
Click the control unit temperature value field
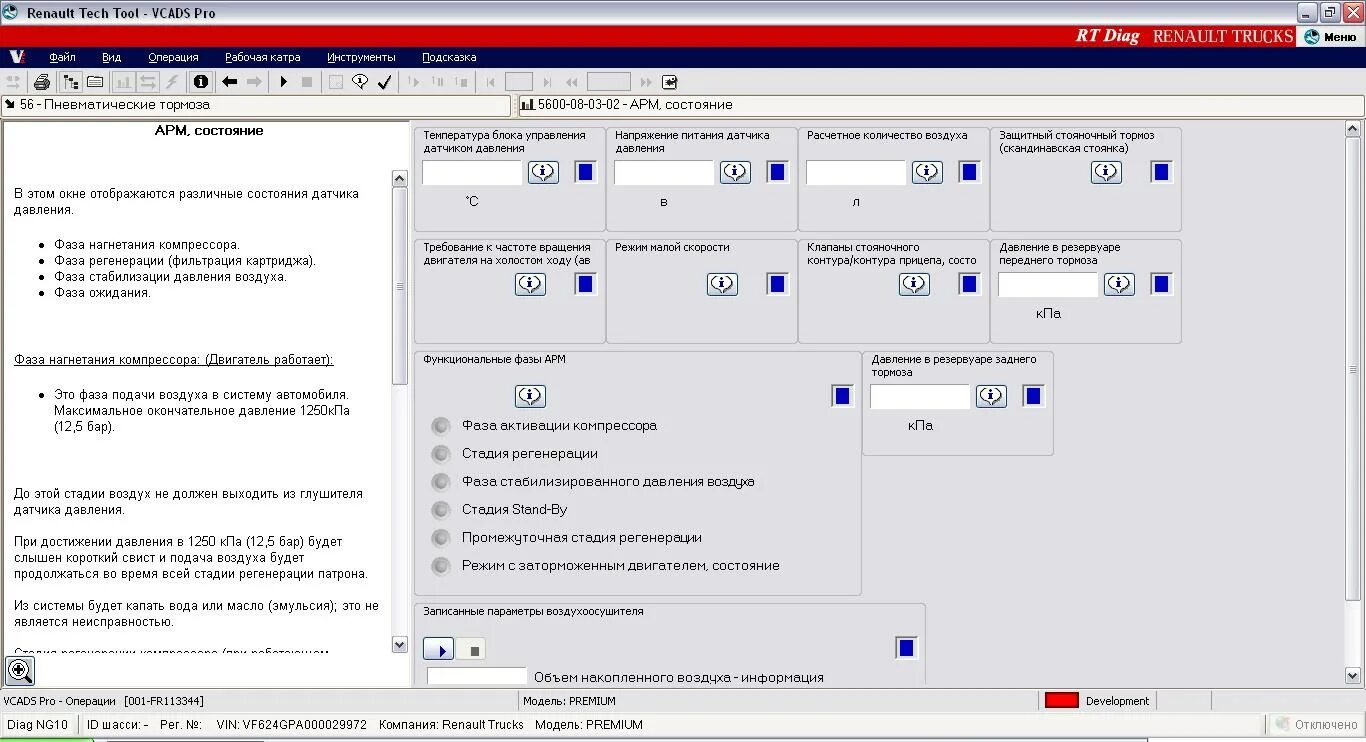472,173
